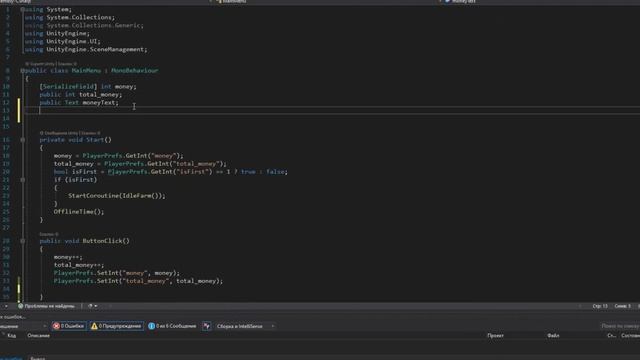Click the error list search field

pos(620,326)
